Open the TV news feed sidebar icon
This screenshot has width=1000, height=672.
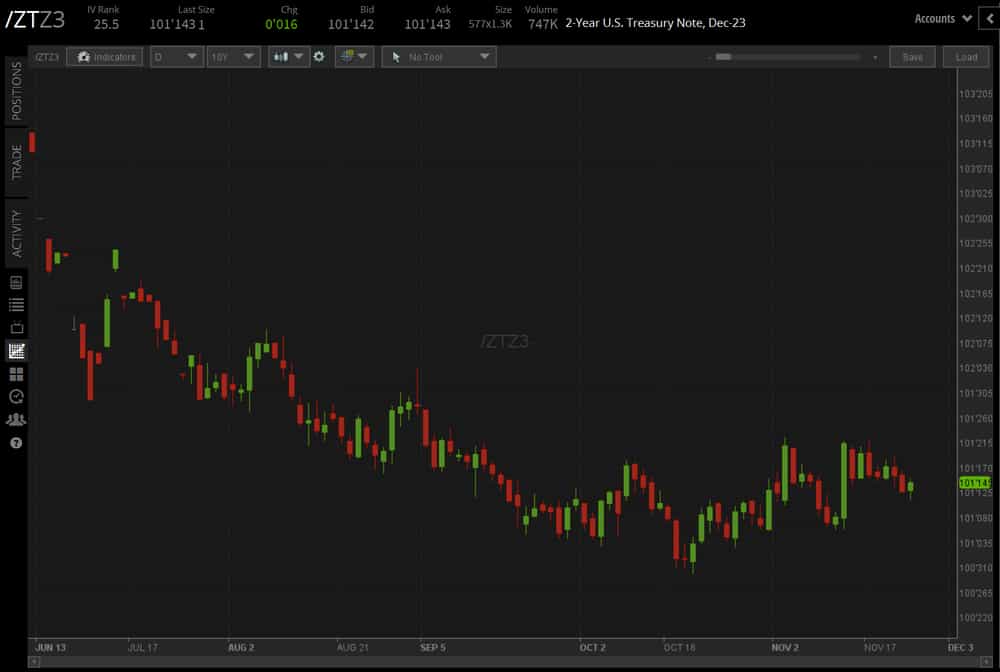click(x=17, y=328)
